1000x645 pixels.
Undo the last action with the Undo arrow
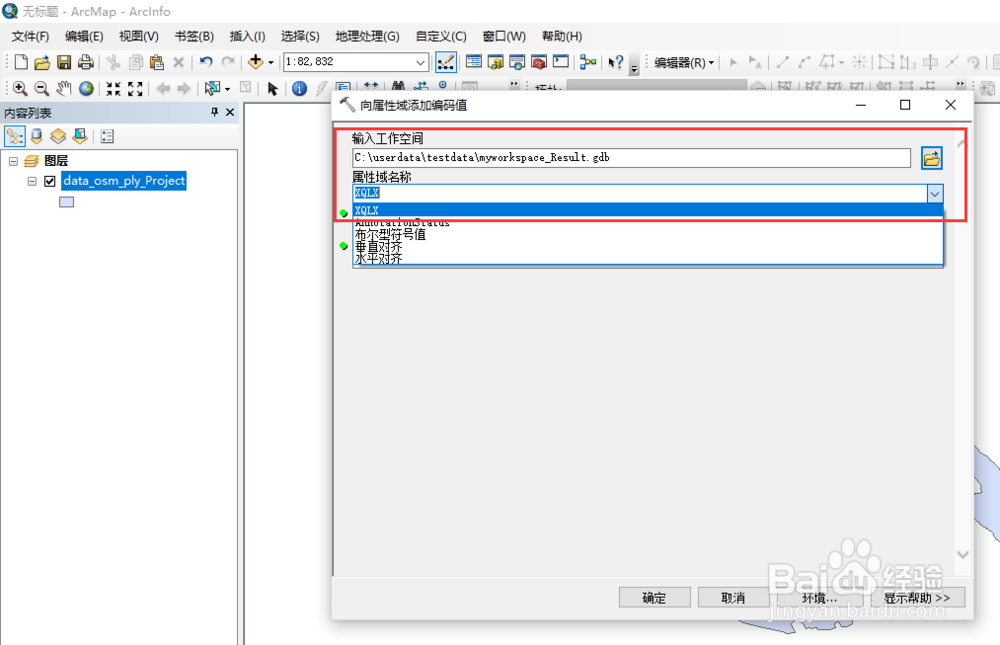(x=205, y=62)
